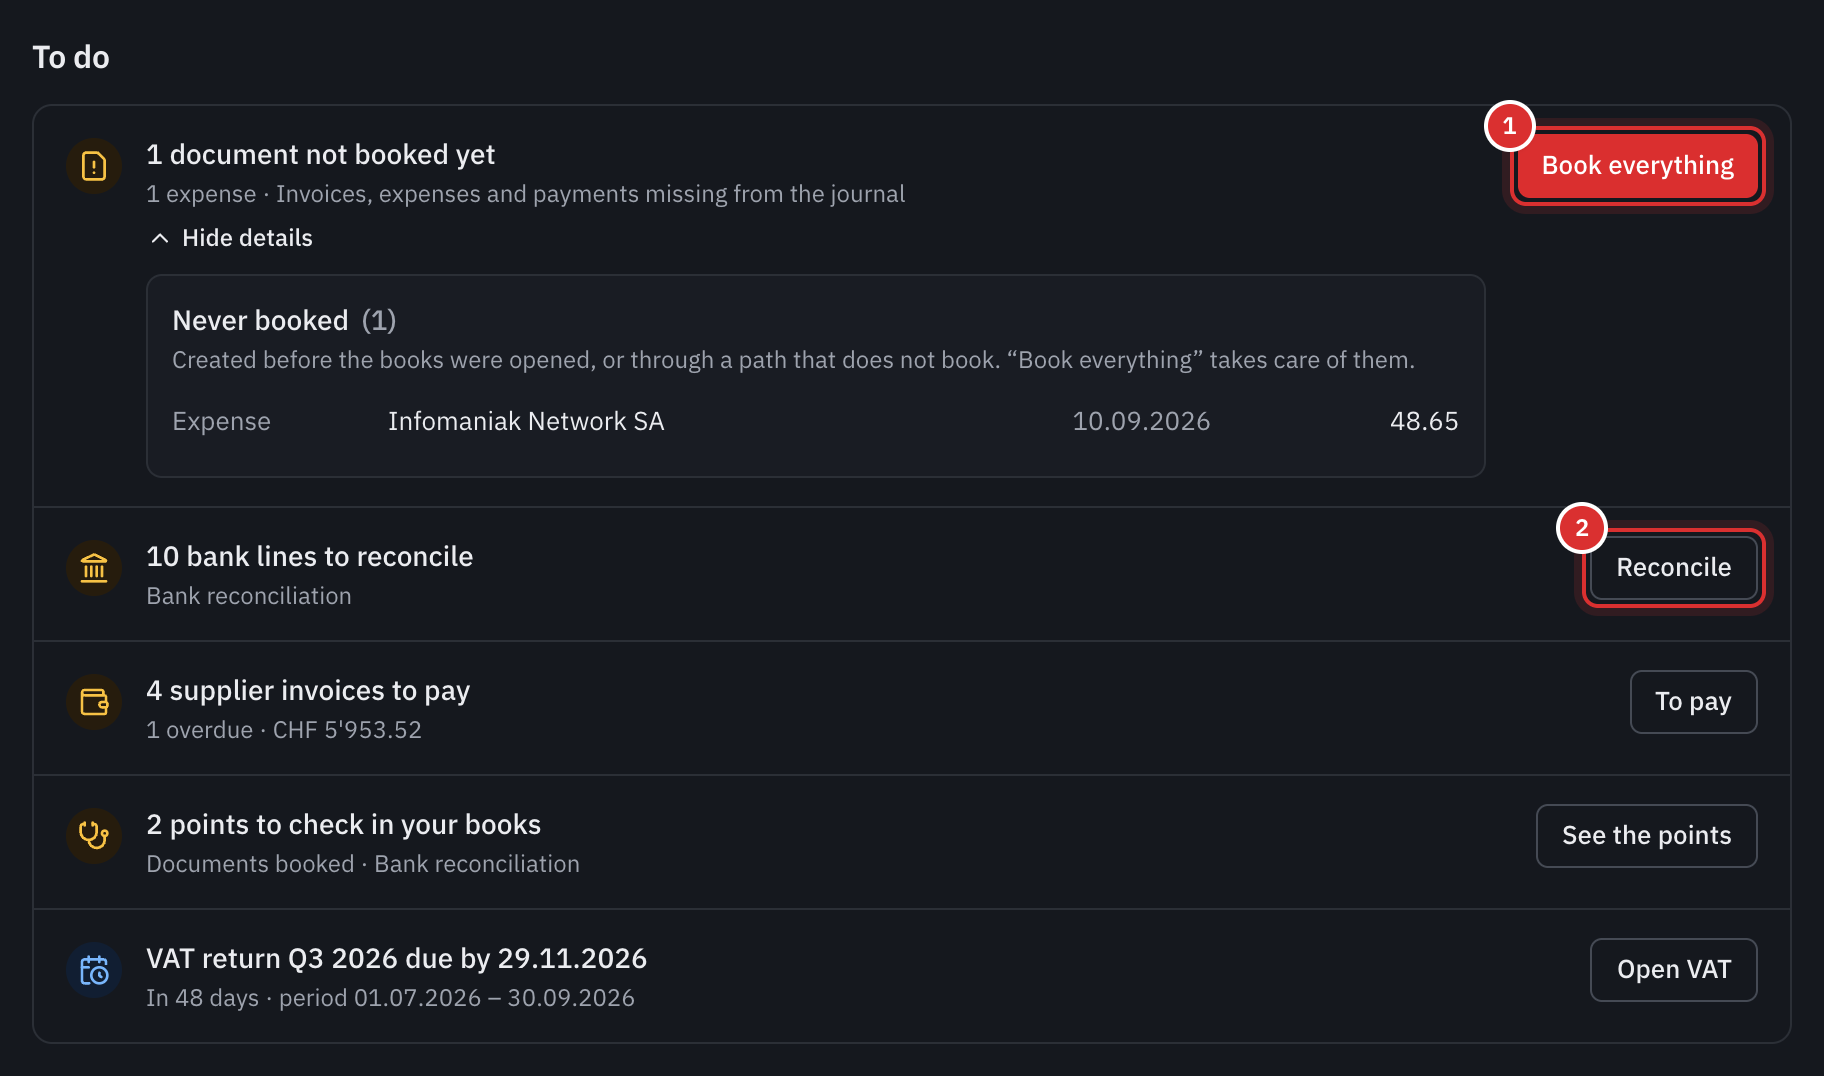This screenshot has width=1824, height=1076.
Task: Click the unbooked document warning icon
Action: pyautogui.click(x=94, y=166)
